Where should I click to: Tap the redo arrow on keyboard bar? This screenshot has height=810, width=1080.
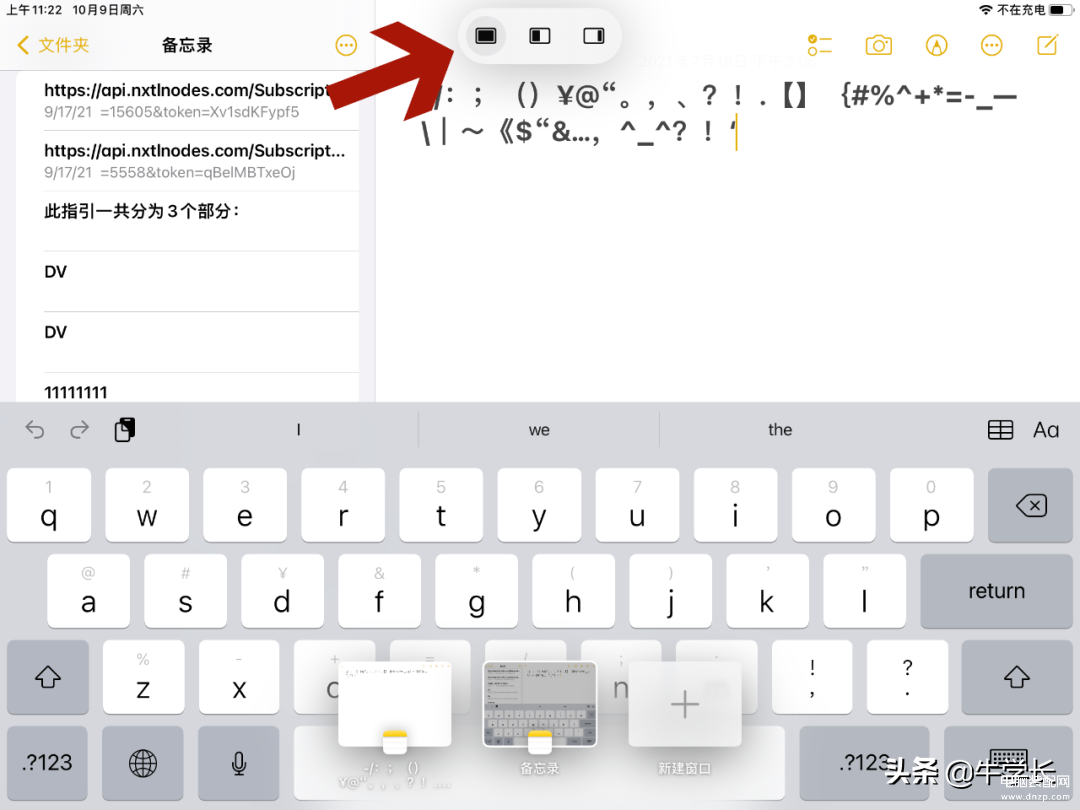(79, 430)
